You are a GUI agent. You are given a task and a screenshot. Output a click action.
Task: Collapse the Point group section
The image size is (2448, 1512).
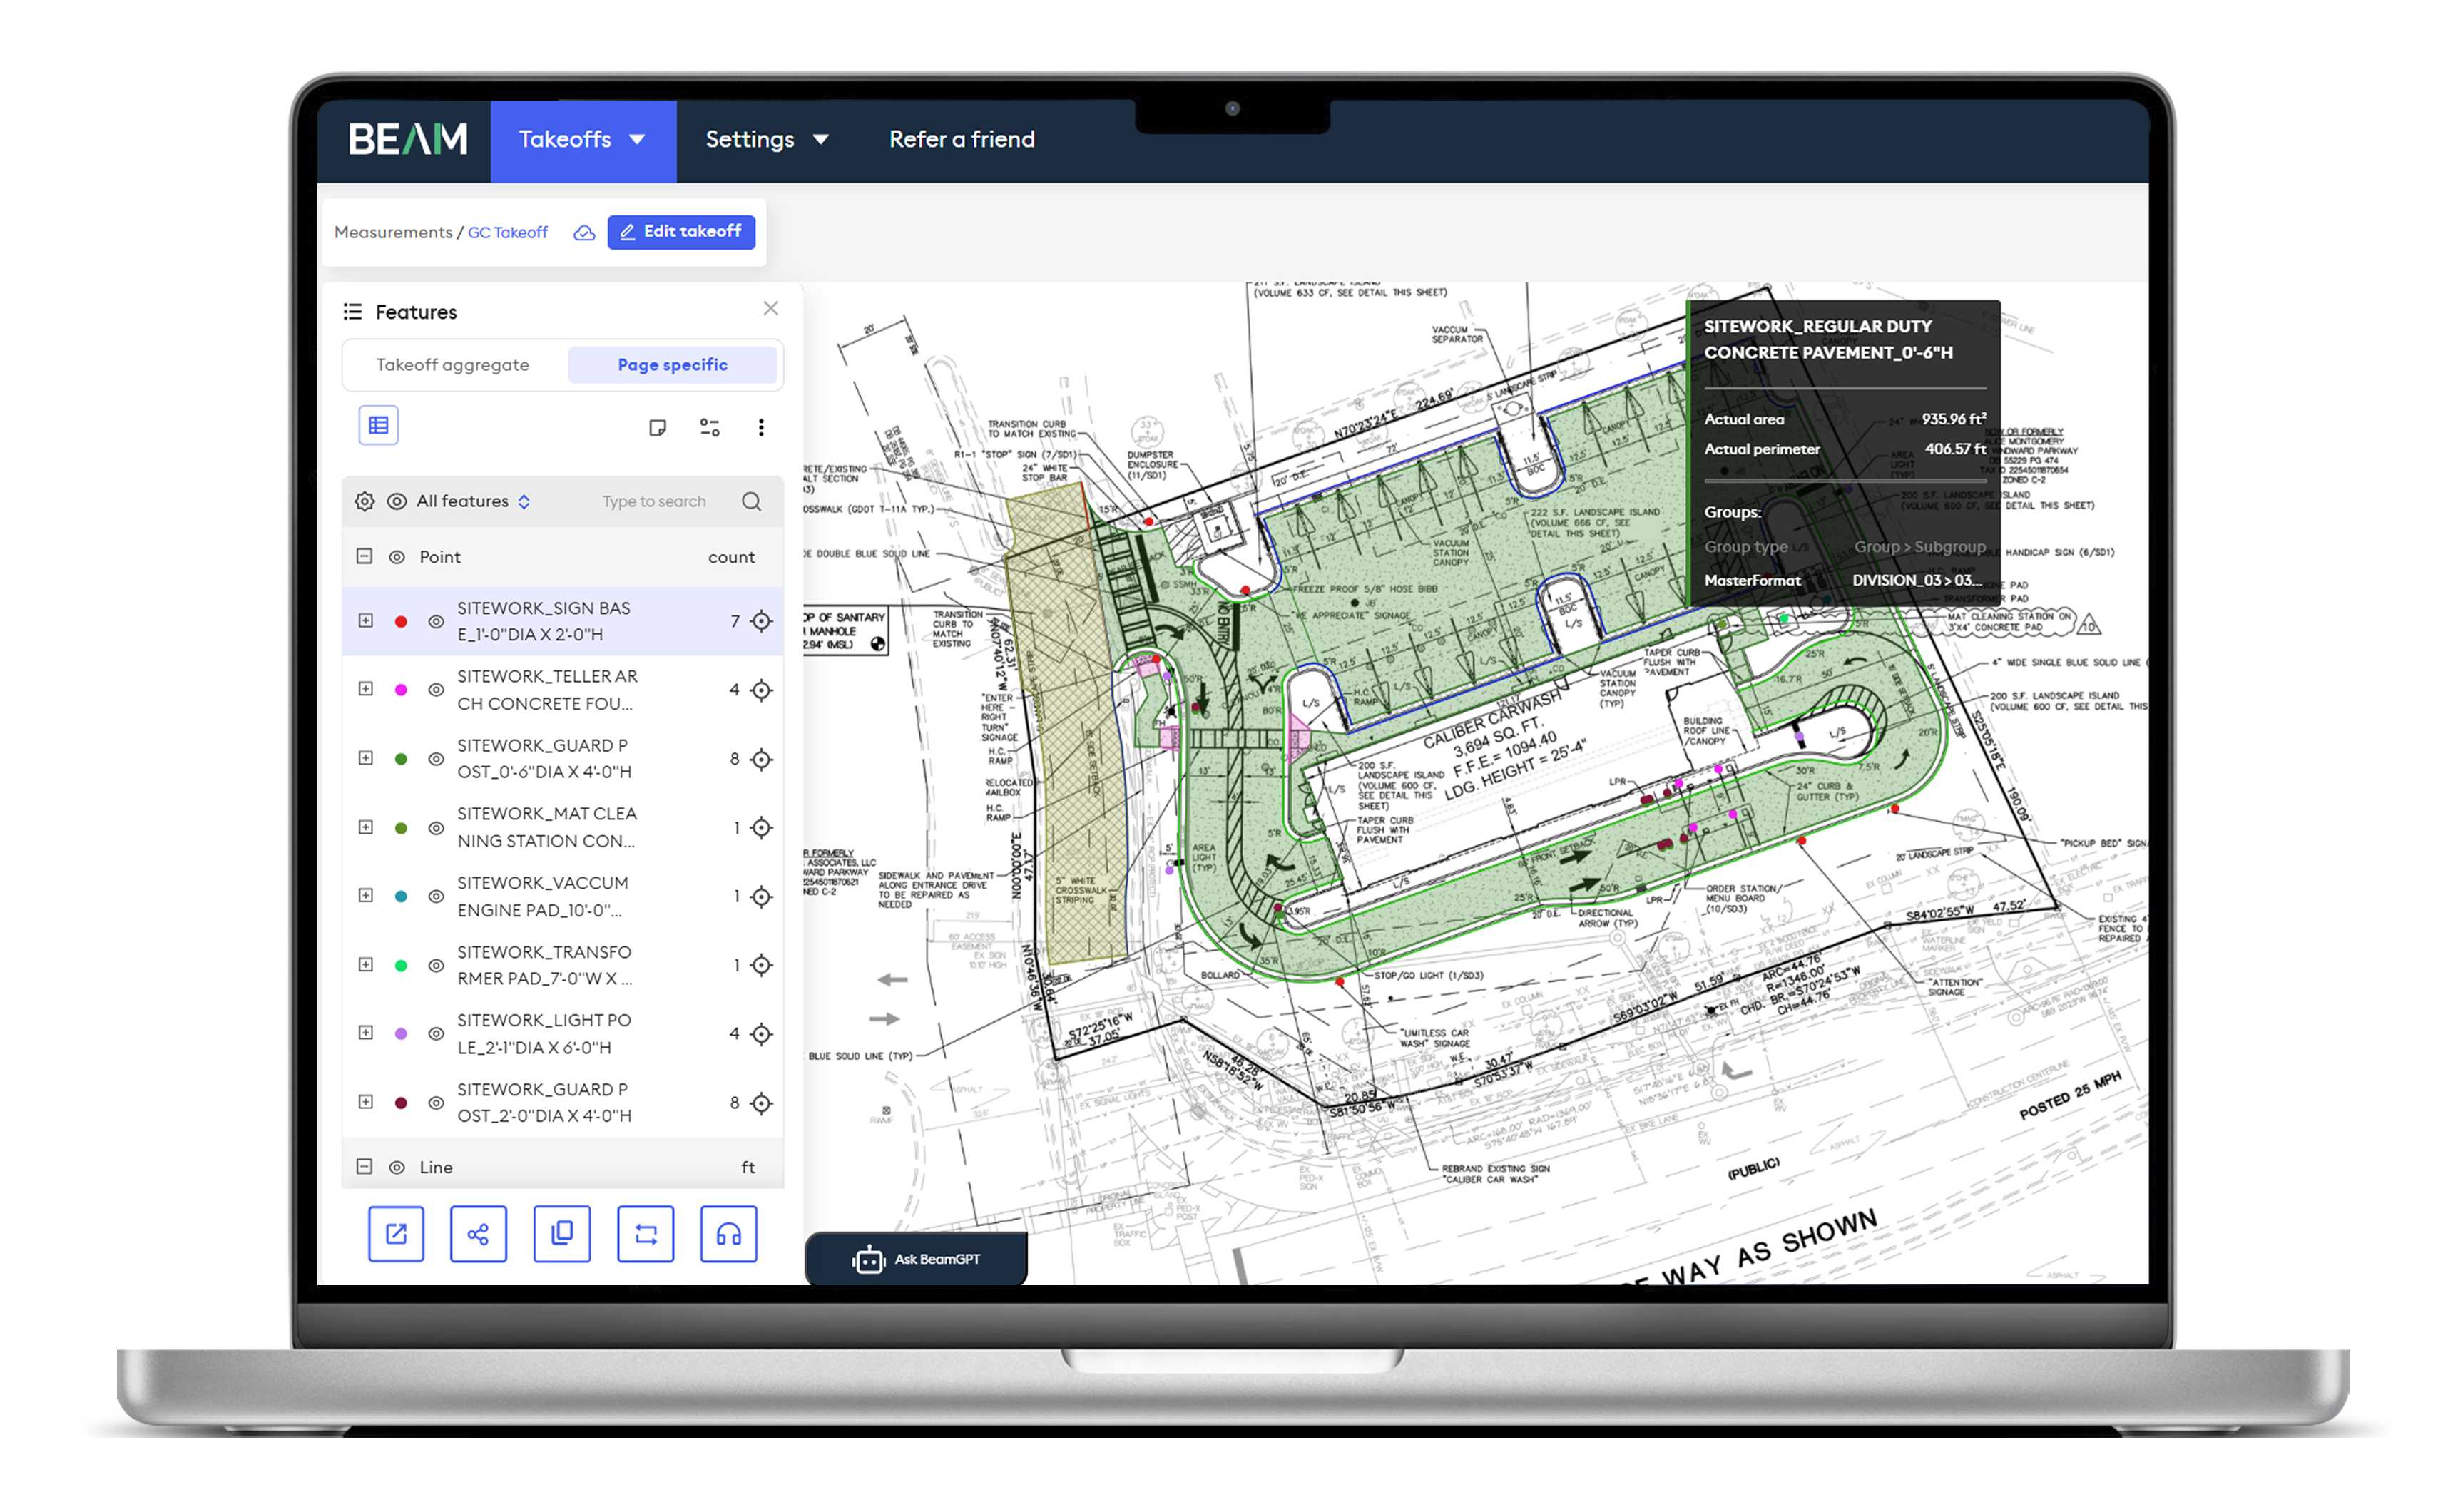coord(365,557)
